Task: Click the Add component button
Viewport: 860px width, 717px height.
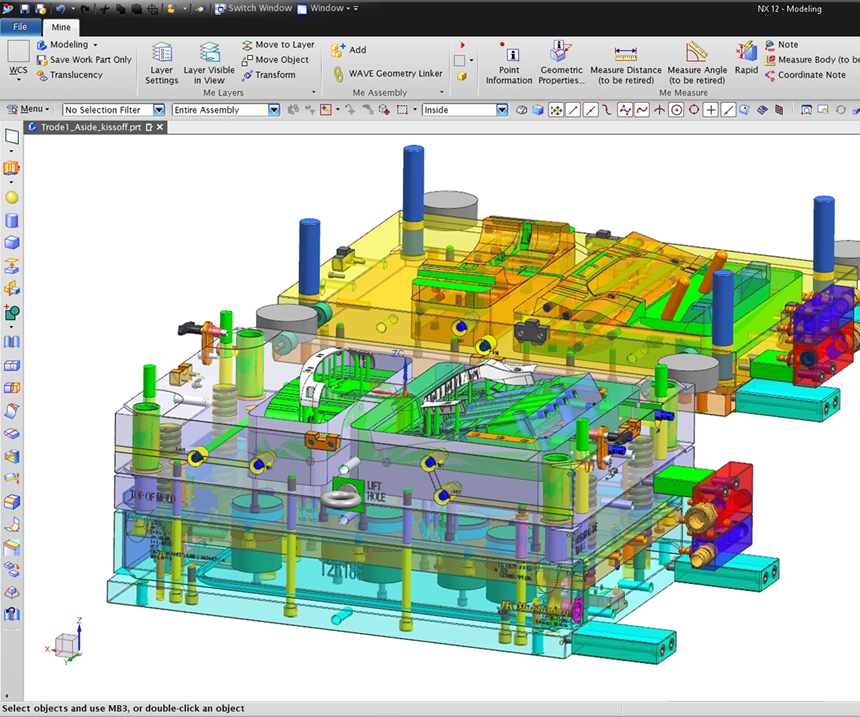Action: pos(349,49)
